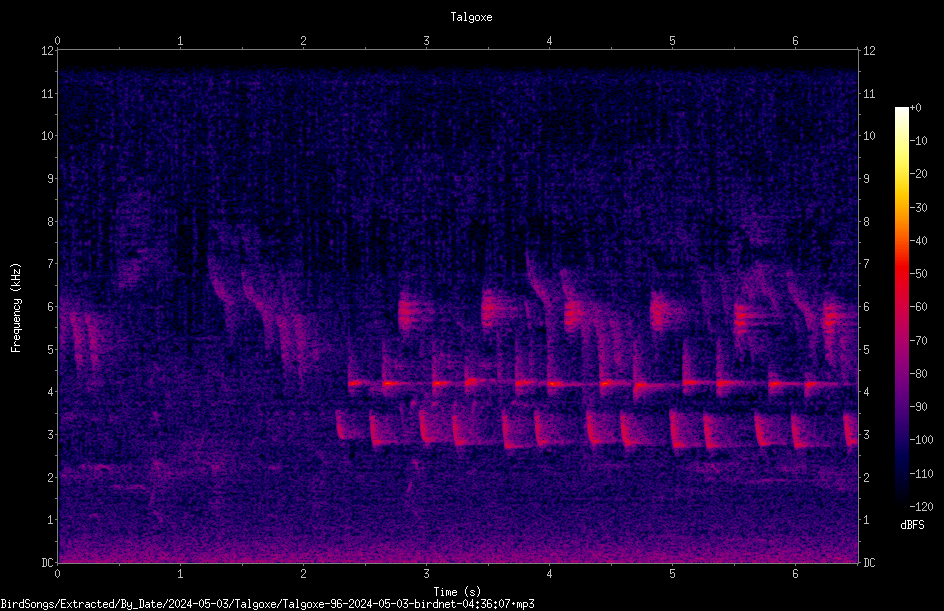Select the 6 kHz label on left frequency axis

point(51,306)
